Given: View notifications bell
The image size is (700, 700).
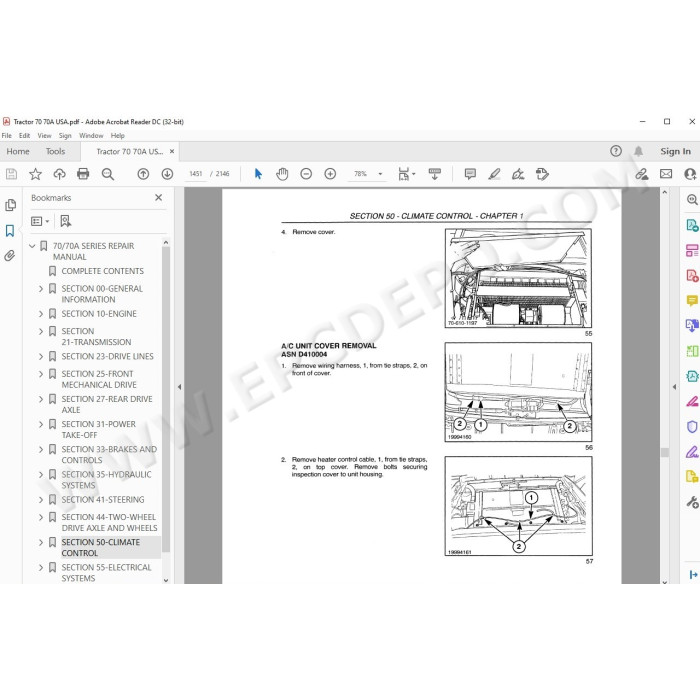Looking at the screenshot, I should (639, 151).
